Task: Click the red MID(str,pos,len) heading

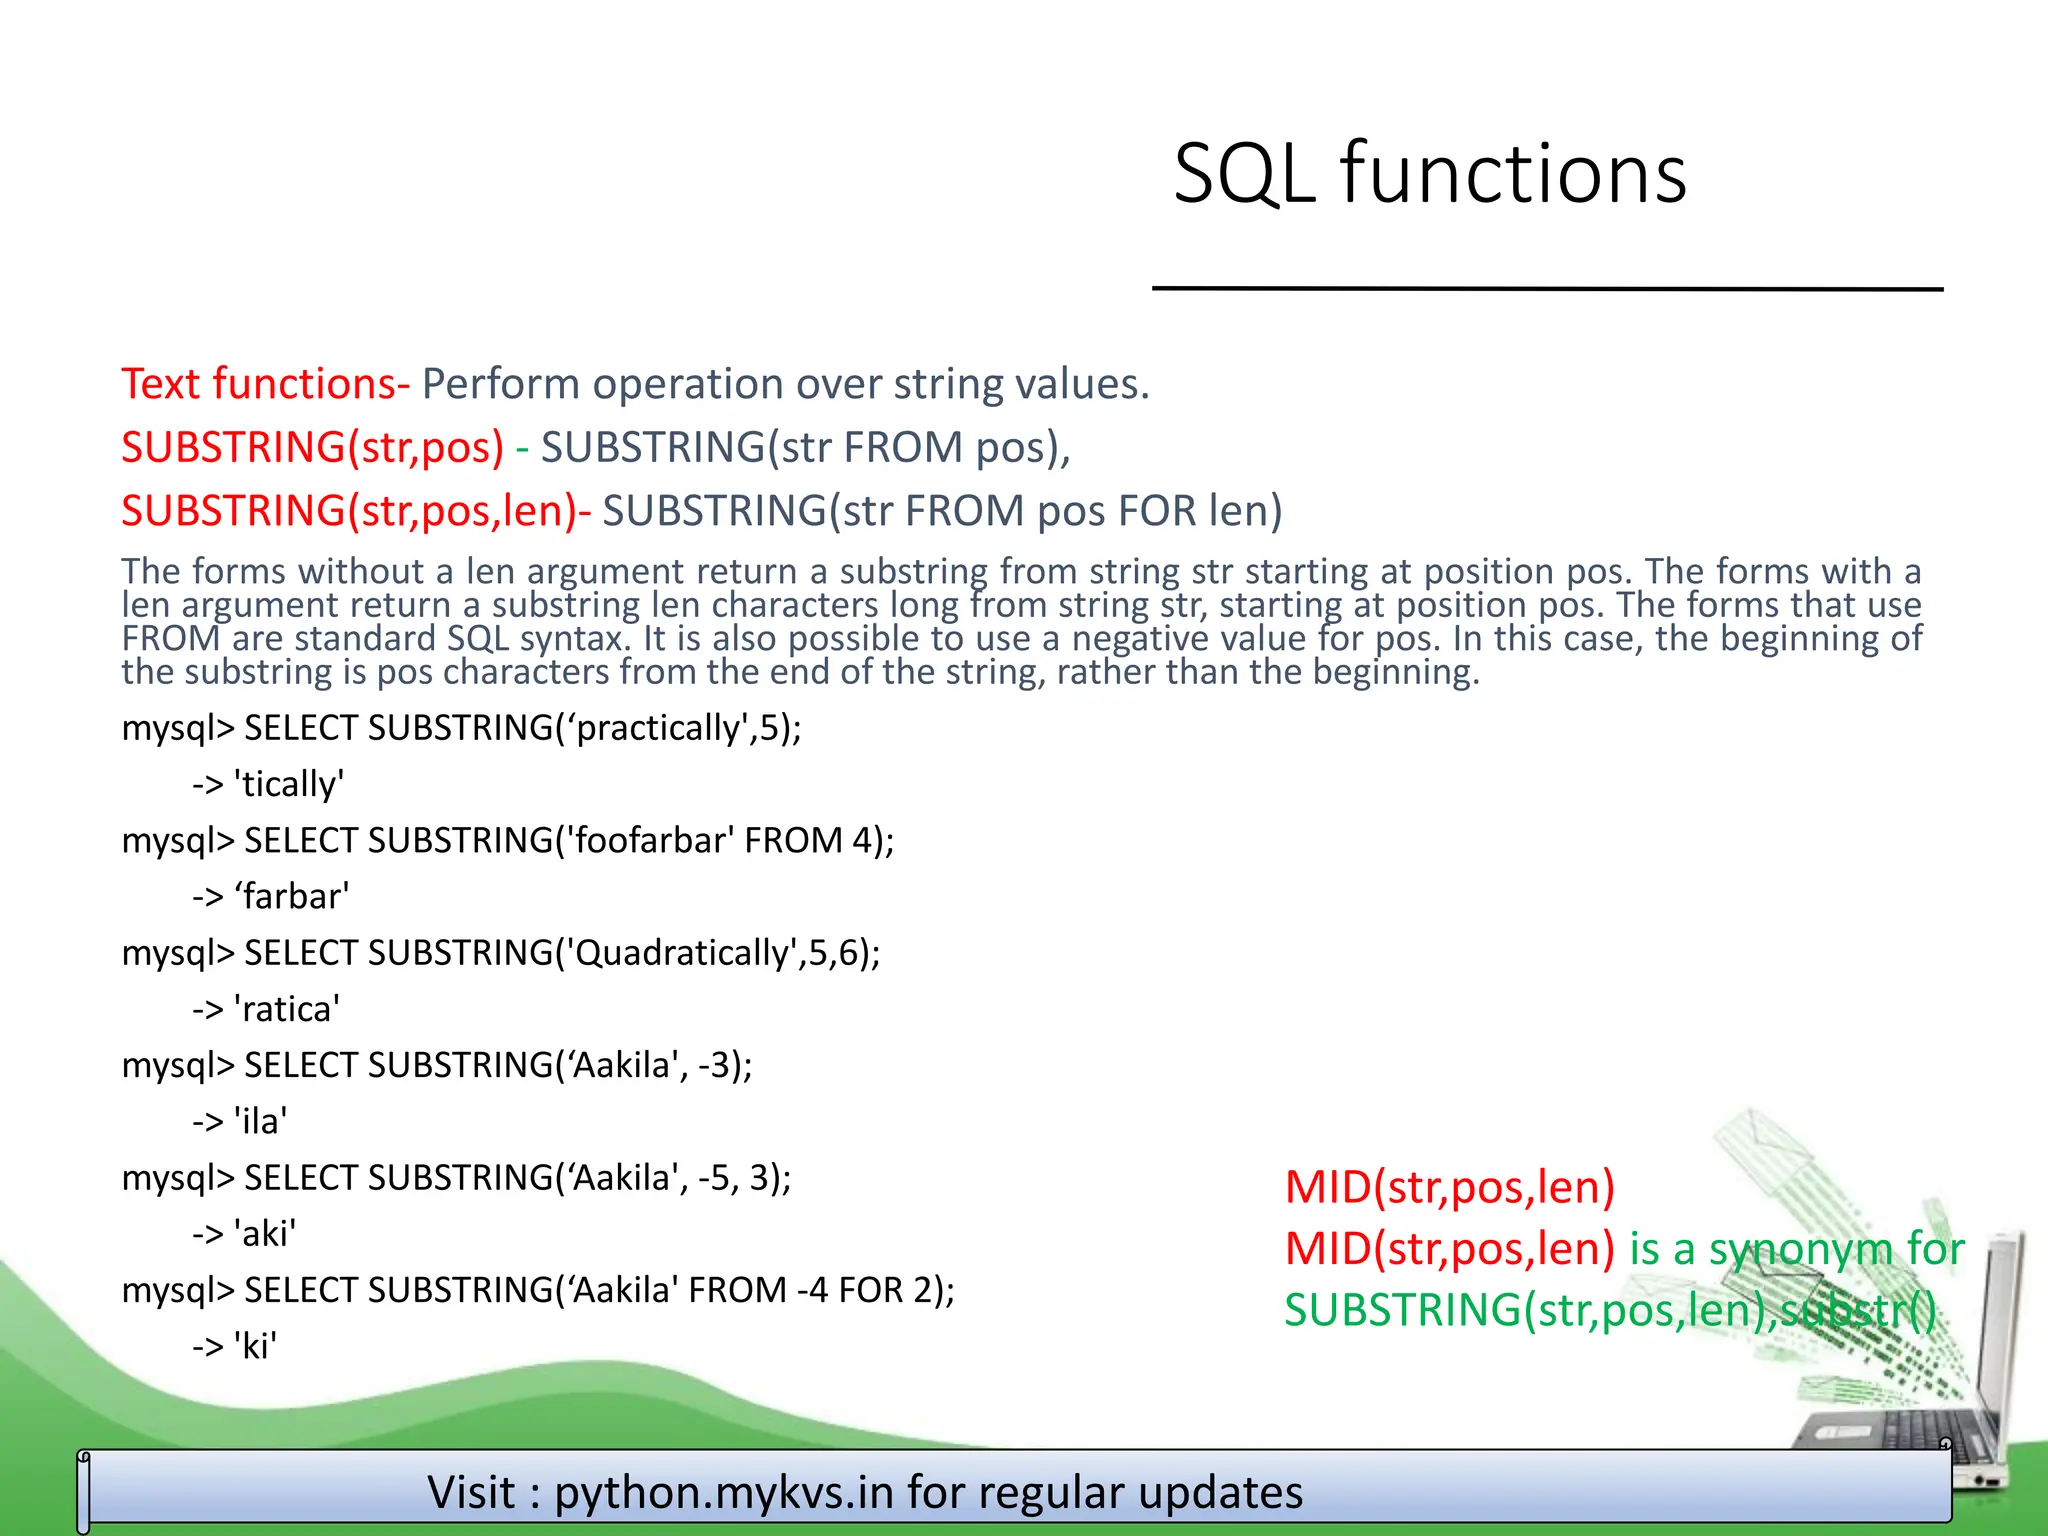Action: point(1449,1187)
